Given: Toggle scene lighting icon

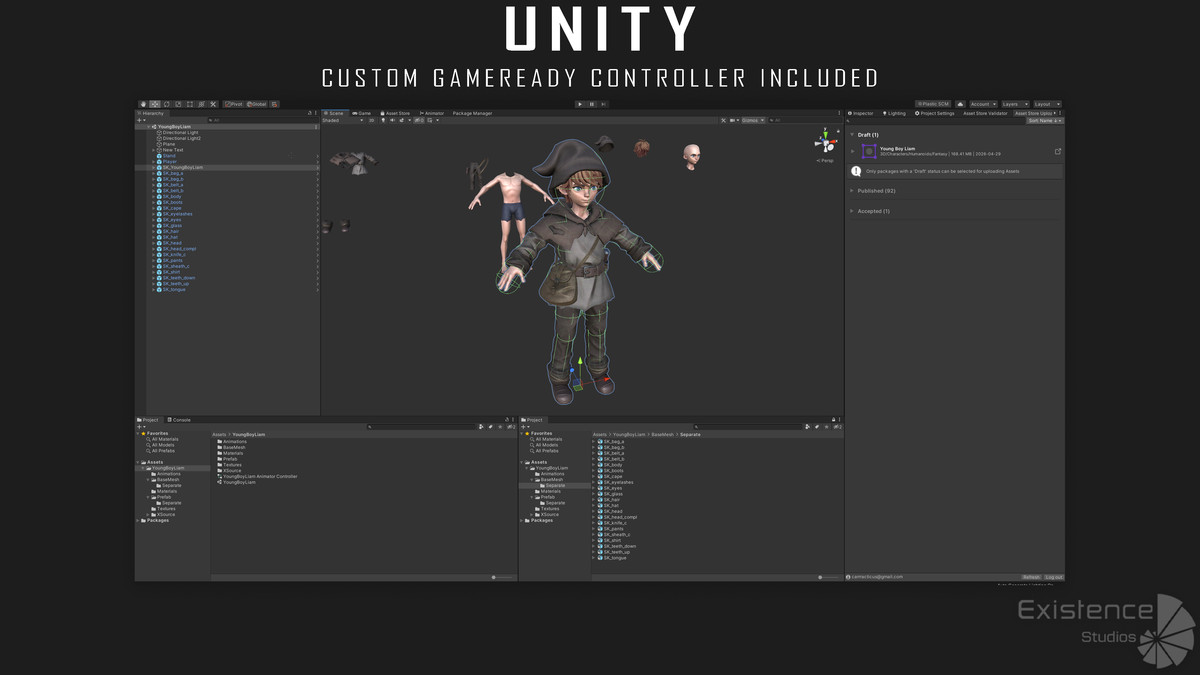Looking at the screenshot, I should coord(383,120).
